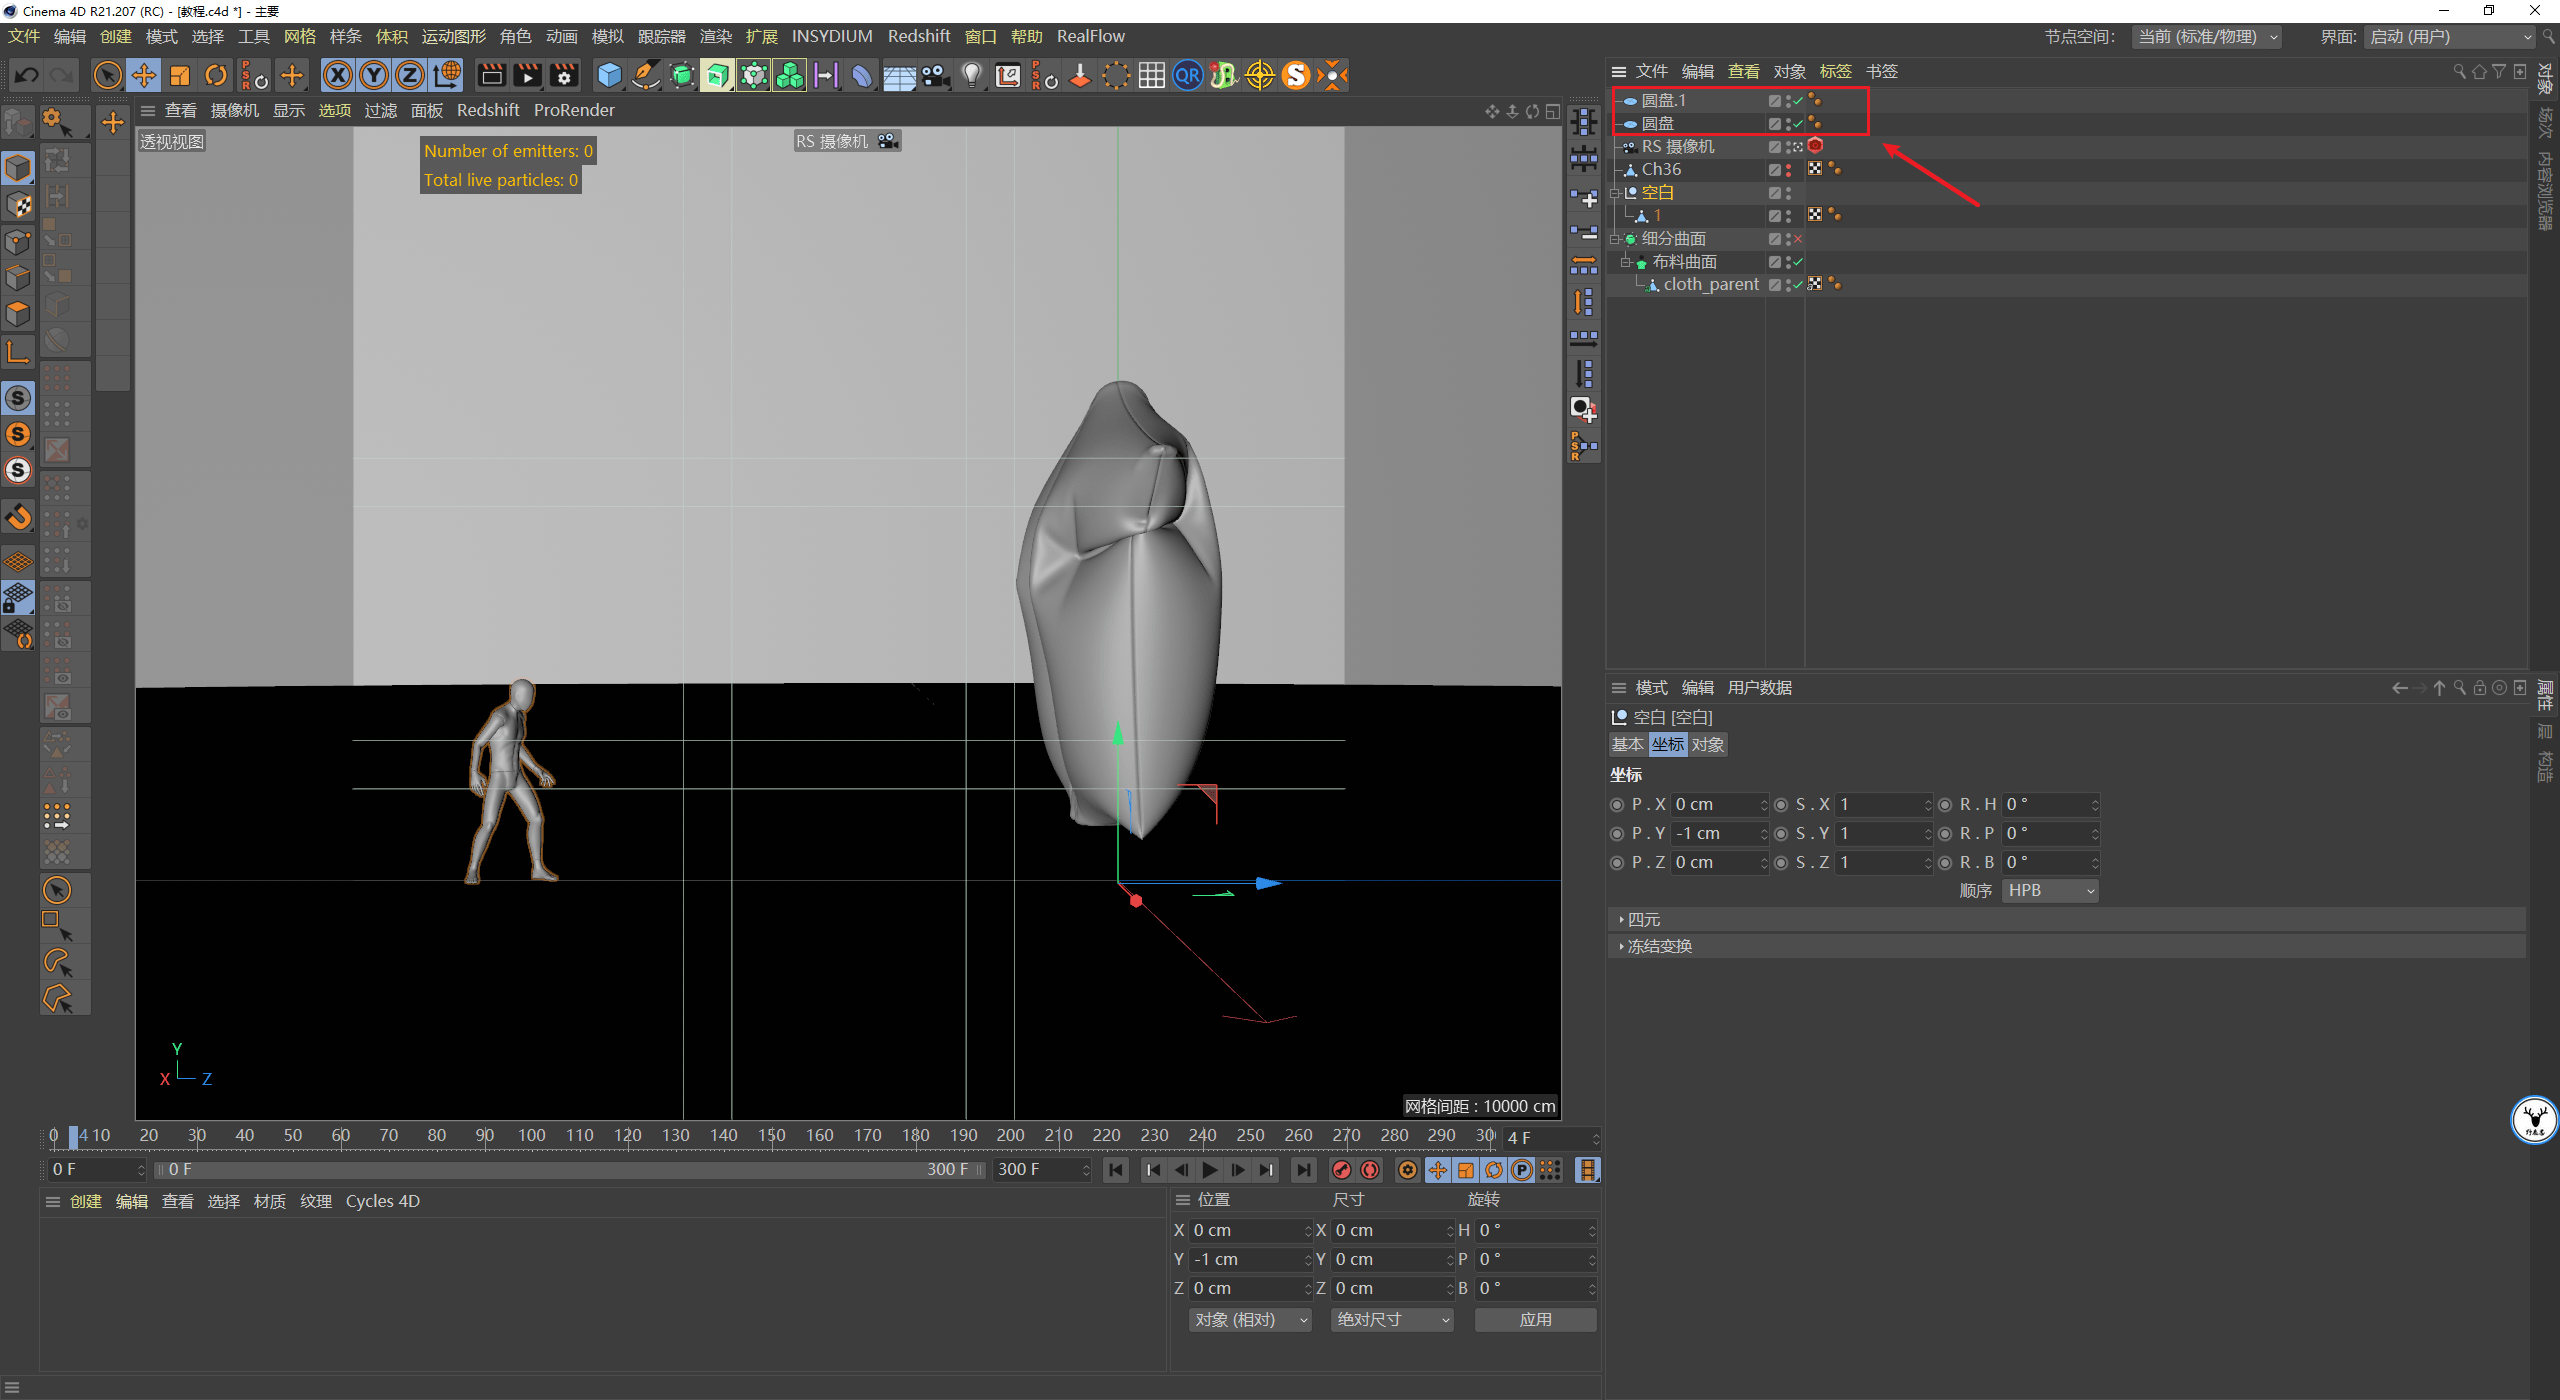This screenshot has width=2560, height=1400.
Task: Toggle the P.X animation radio dot
Action: point(1617,805)
